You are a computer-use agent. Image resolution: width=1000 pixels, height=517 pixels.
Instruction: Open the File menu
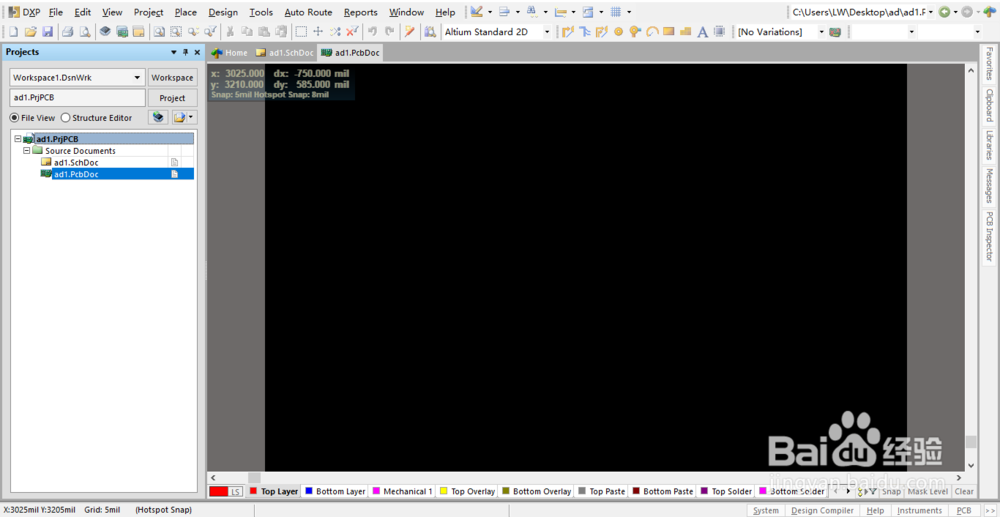56,12
